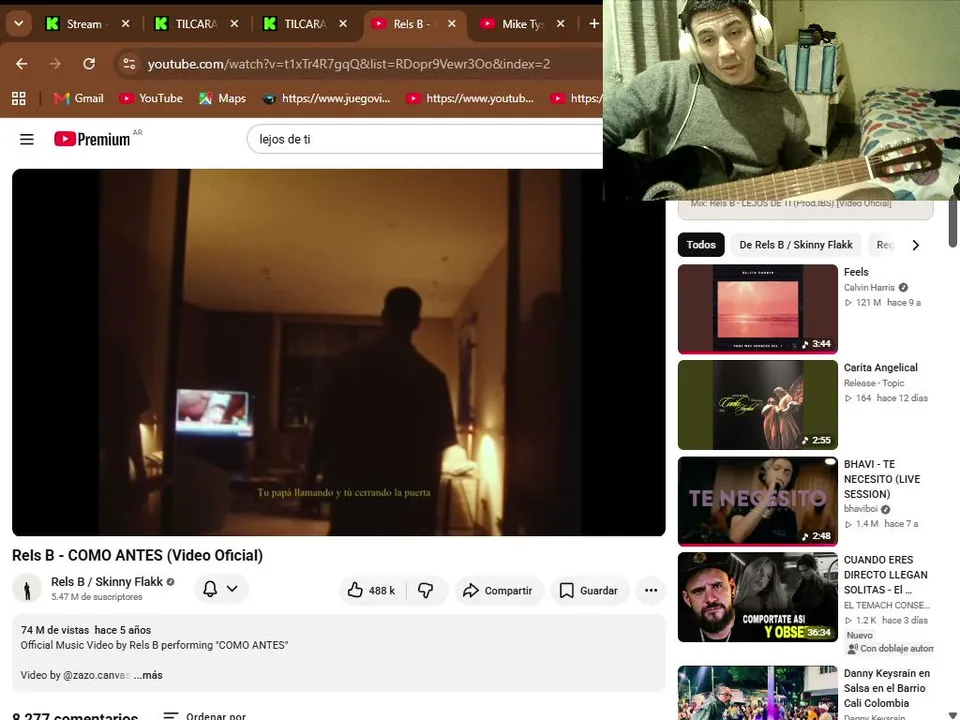The width and height of the screenshot is (960, 720).
Task: Close the Mike Tyson tab
Action: point(560,24)
